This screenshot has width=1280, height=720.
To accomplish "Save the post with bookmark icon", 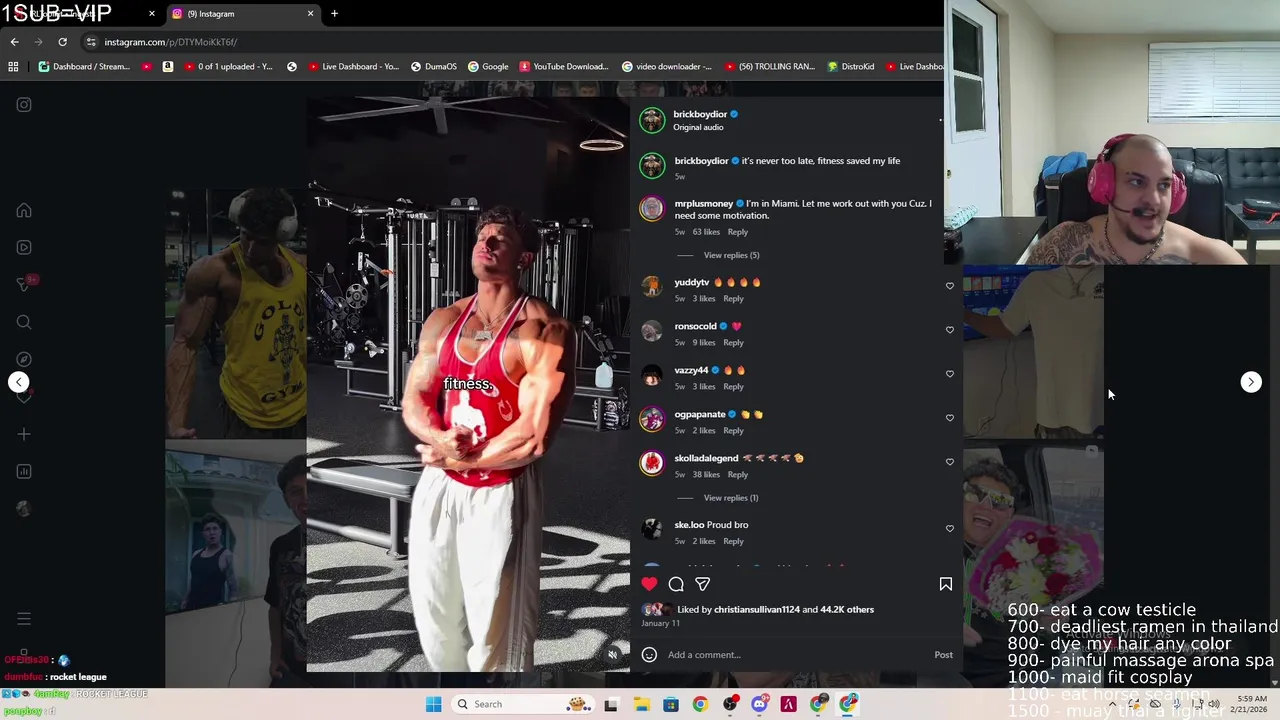I will click(x=945, y=584).
